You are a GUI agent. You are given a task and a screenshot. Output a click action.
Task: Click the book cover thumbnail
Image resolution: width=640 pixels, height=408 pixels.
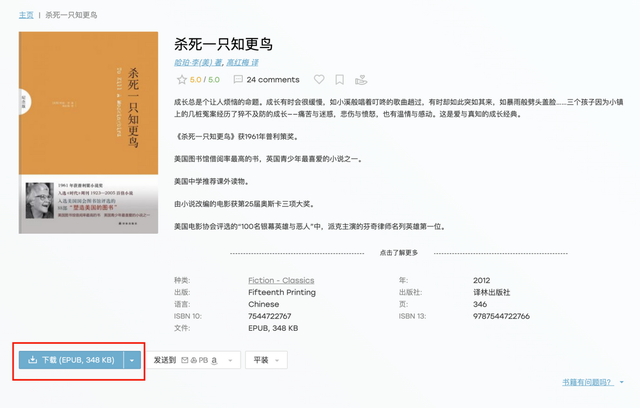pyautogui.click(x=89, y=133)
